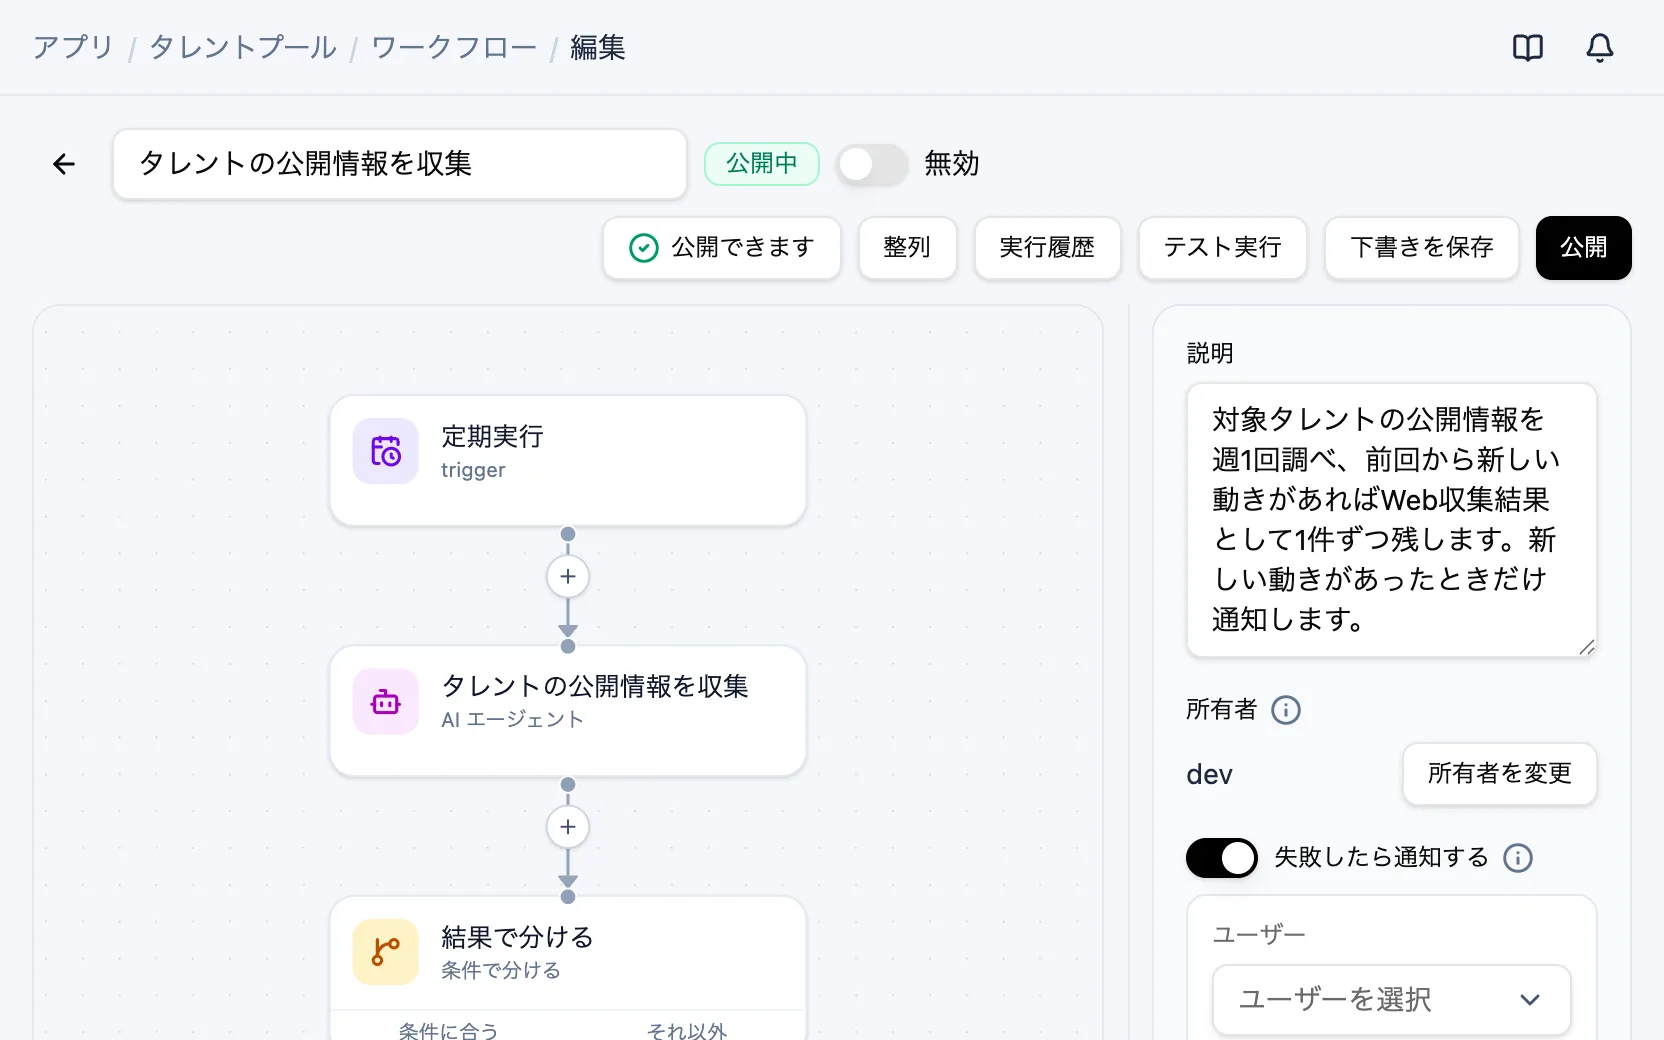Open 実行履歴
The image size is (1664, 1040).
click(x=1048, y=247)
